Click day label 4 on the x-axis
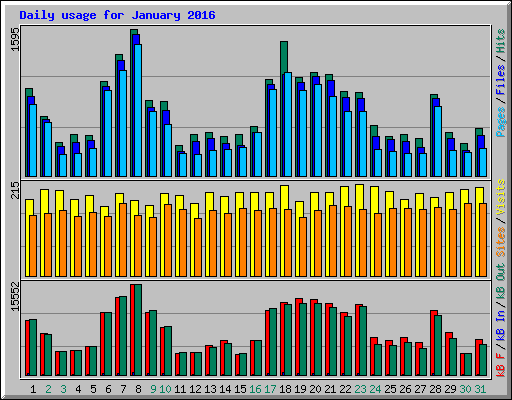The height and width of the screenshot is (400, 512). click(x=78, y=389)
